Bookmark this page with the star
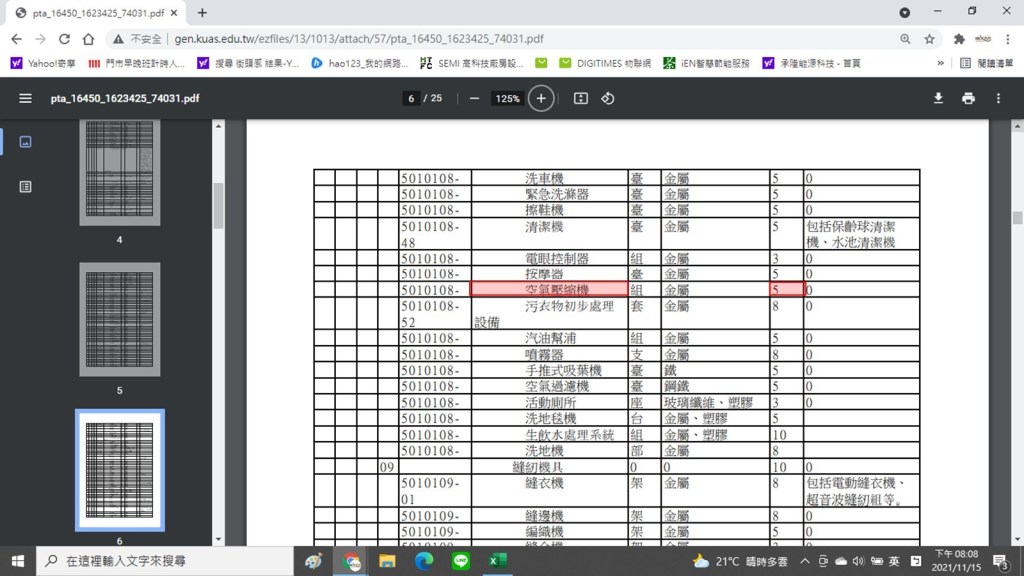Image resolution: width=1024 pixels, height=576 pixels. 929,39
